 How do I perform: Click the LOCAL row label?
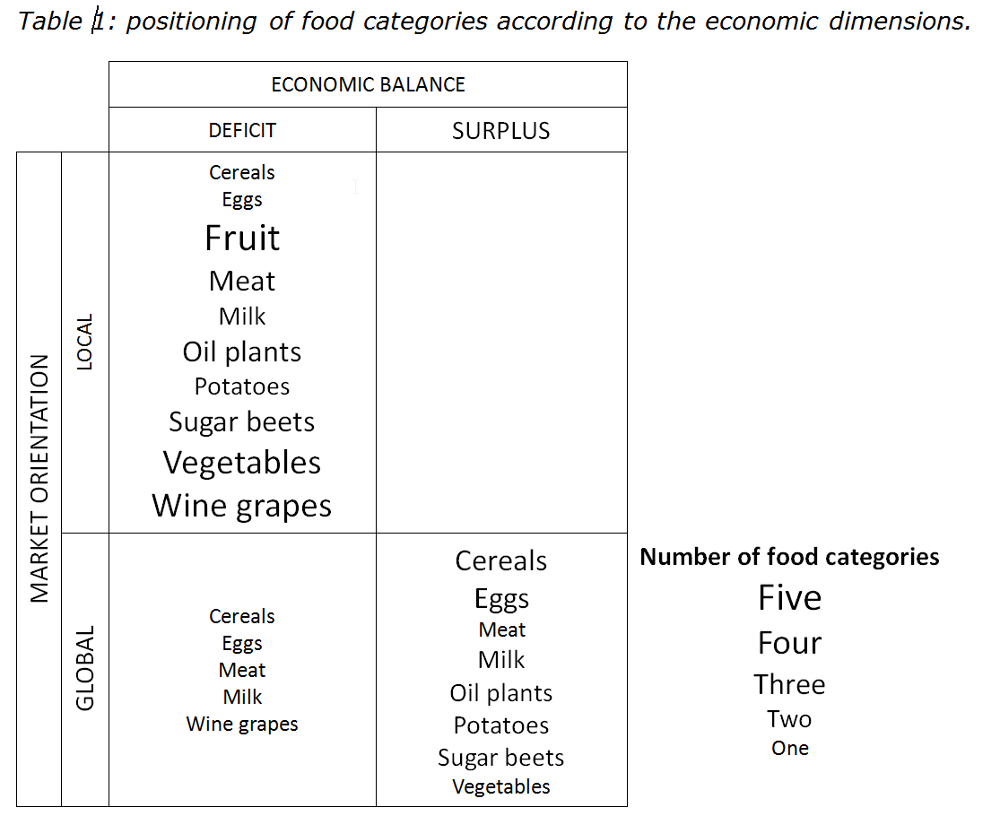[85, 342]
